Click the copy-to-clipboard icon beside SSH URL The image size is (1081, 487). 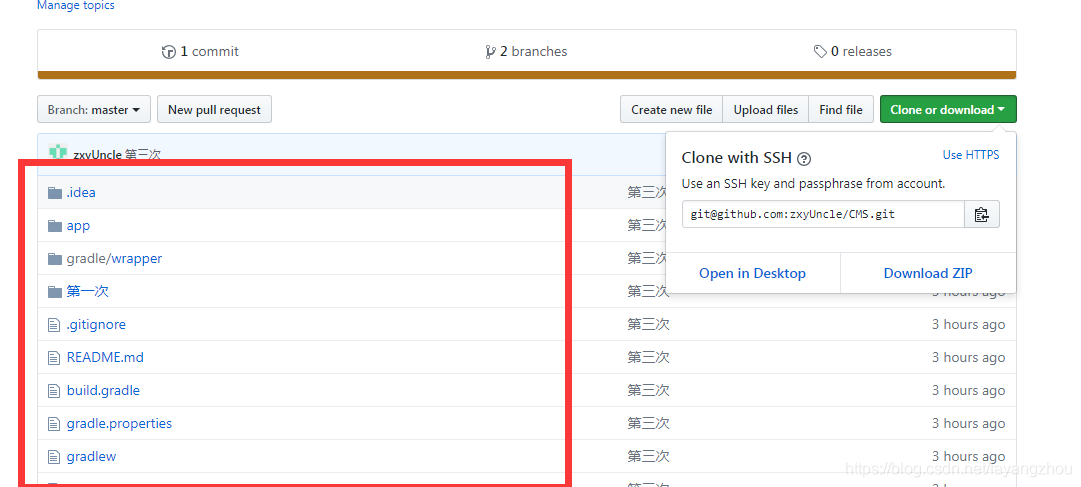click(x=982, y=215)
